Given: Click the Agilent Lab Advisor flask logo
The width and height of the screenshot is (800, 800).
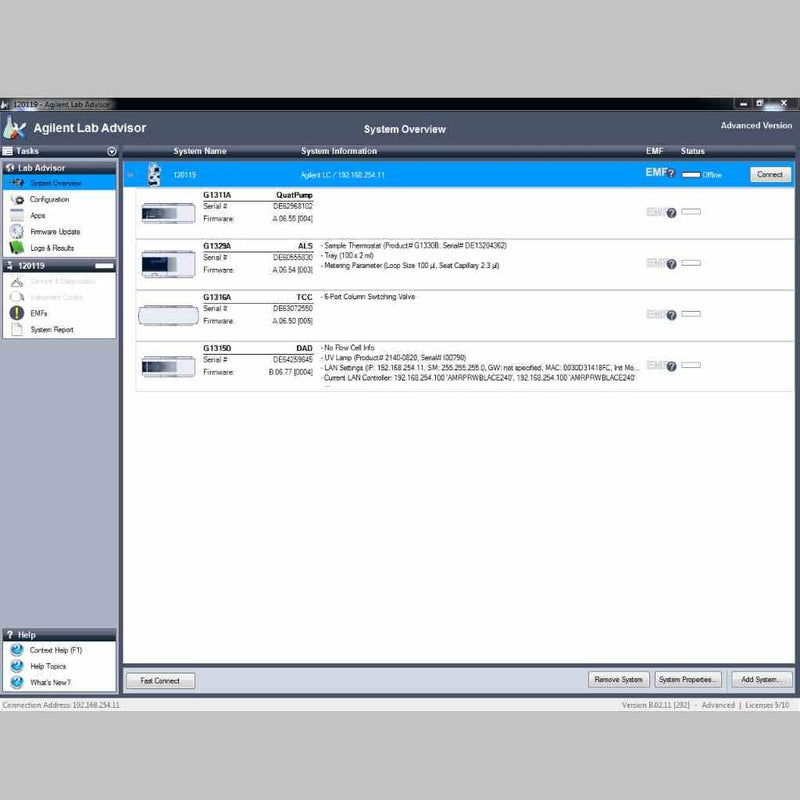Looking at the screenshot, I should click(14, 128).
